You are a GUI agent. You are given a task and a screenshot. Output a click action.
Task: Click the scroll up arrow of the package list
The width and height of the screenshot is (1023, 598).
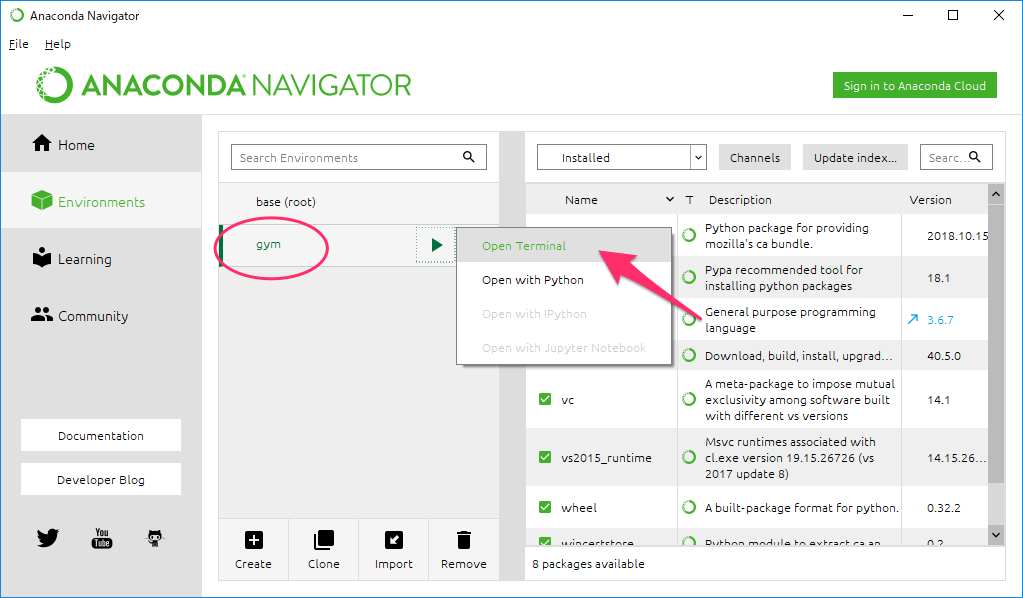pyautogui.click(x=996, y=194)
